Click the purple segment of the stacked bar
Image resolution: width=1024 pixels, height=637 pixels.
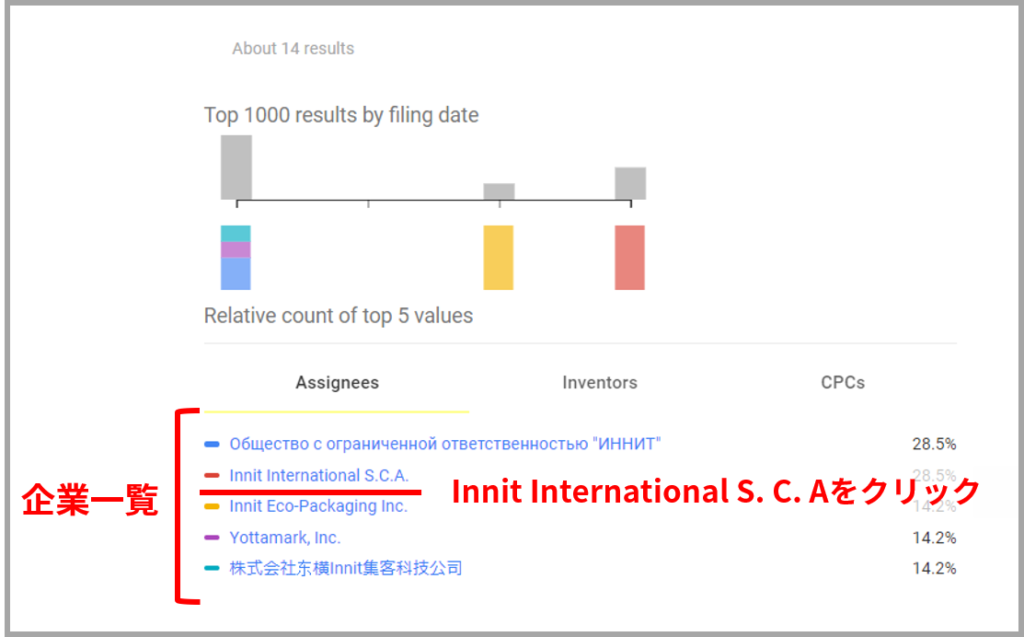click(236, 250)
